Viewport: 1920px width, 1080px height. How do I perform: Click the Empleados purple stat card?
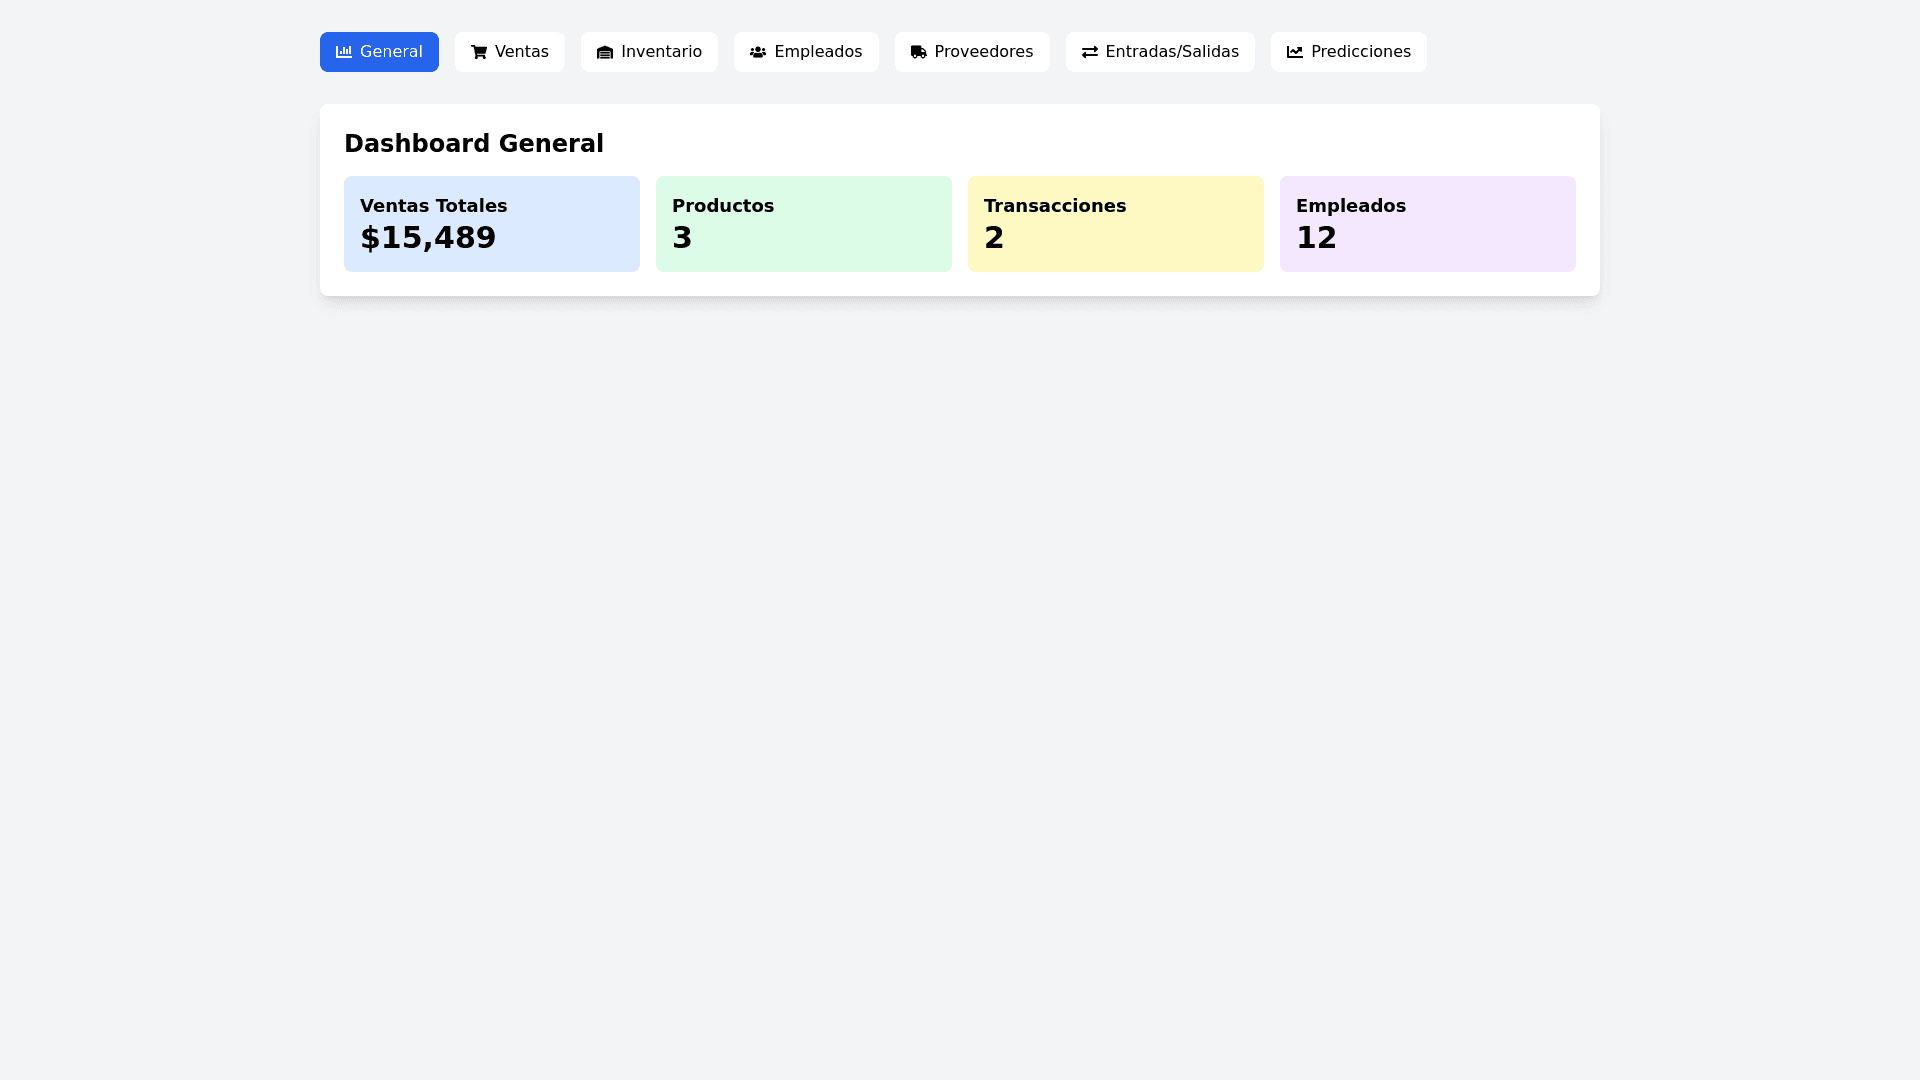pos(1427,223)
